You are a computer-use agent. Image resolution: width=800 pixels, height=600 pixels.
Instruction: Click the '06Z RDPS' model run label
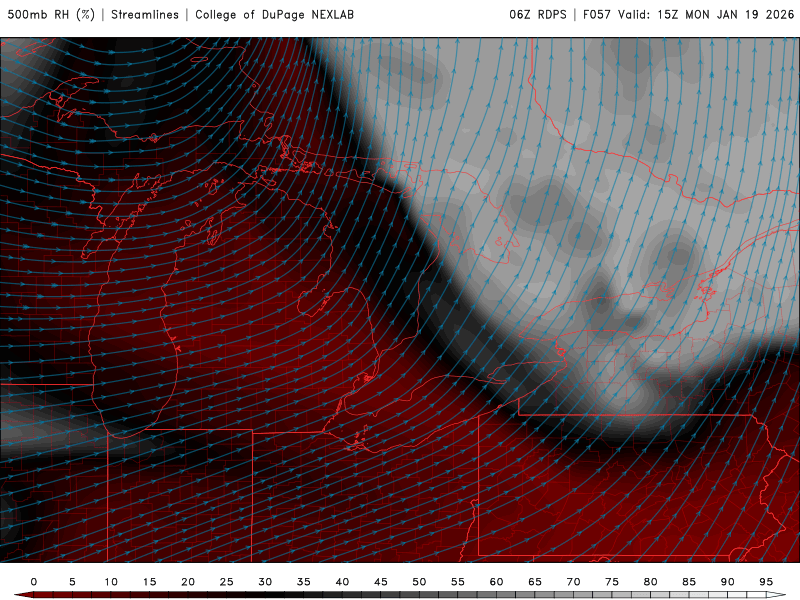pyautogui.click(x=538, y=14)
